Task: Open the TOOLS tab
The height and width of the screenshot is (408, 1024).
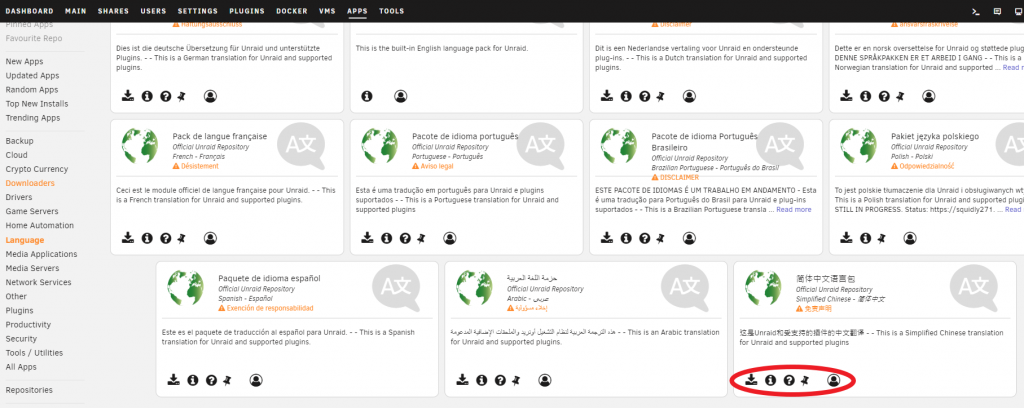Action: [391, 11]
